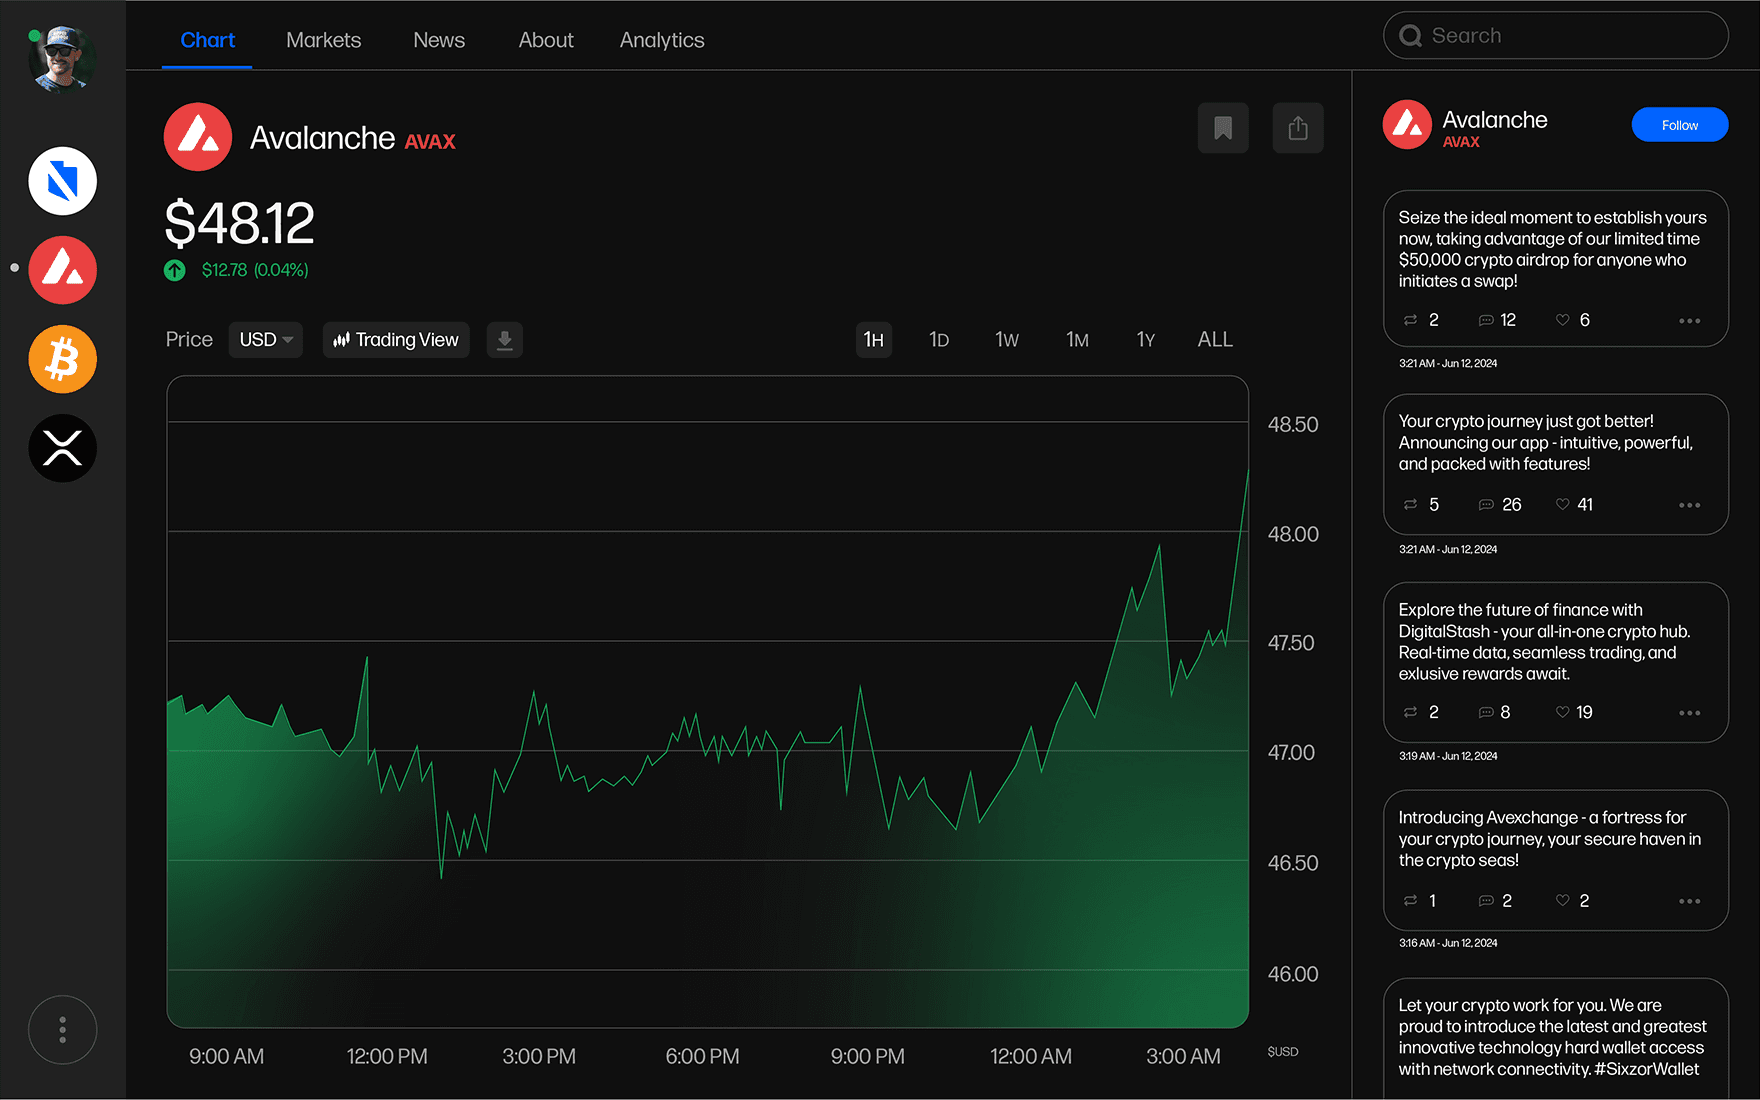Switch to the Markets tab
This screenshot has width=1760, height=1100.
click(x=323, y=40)
